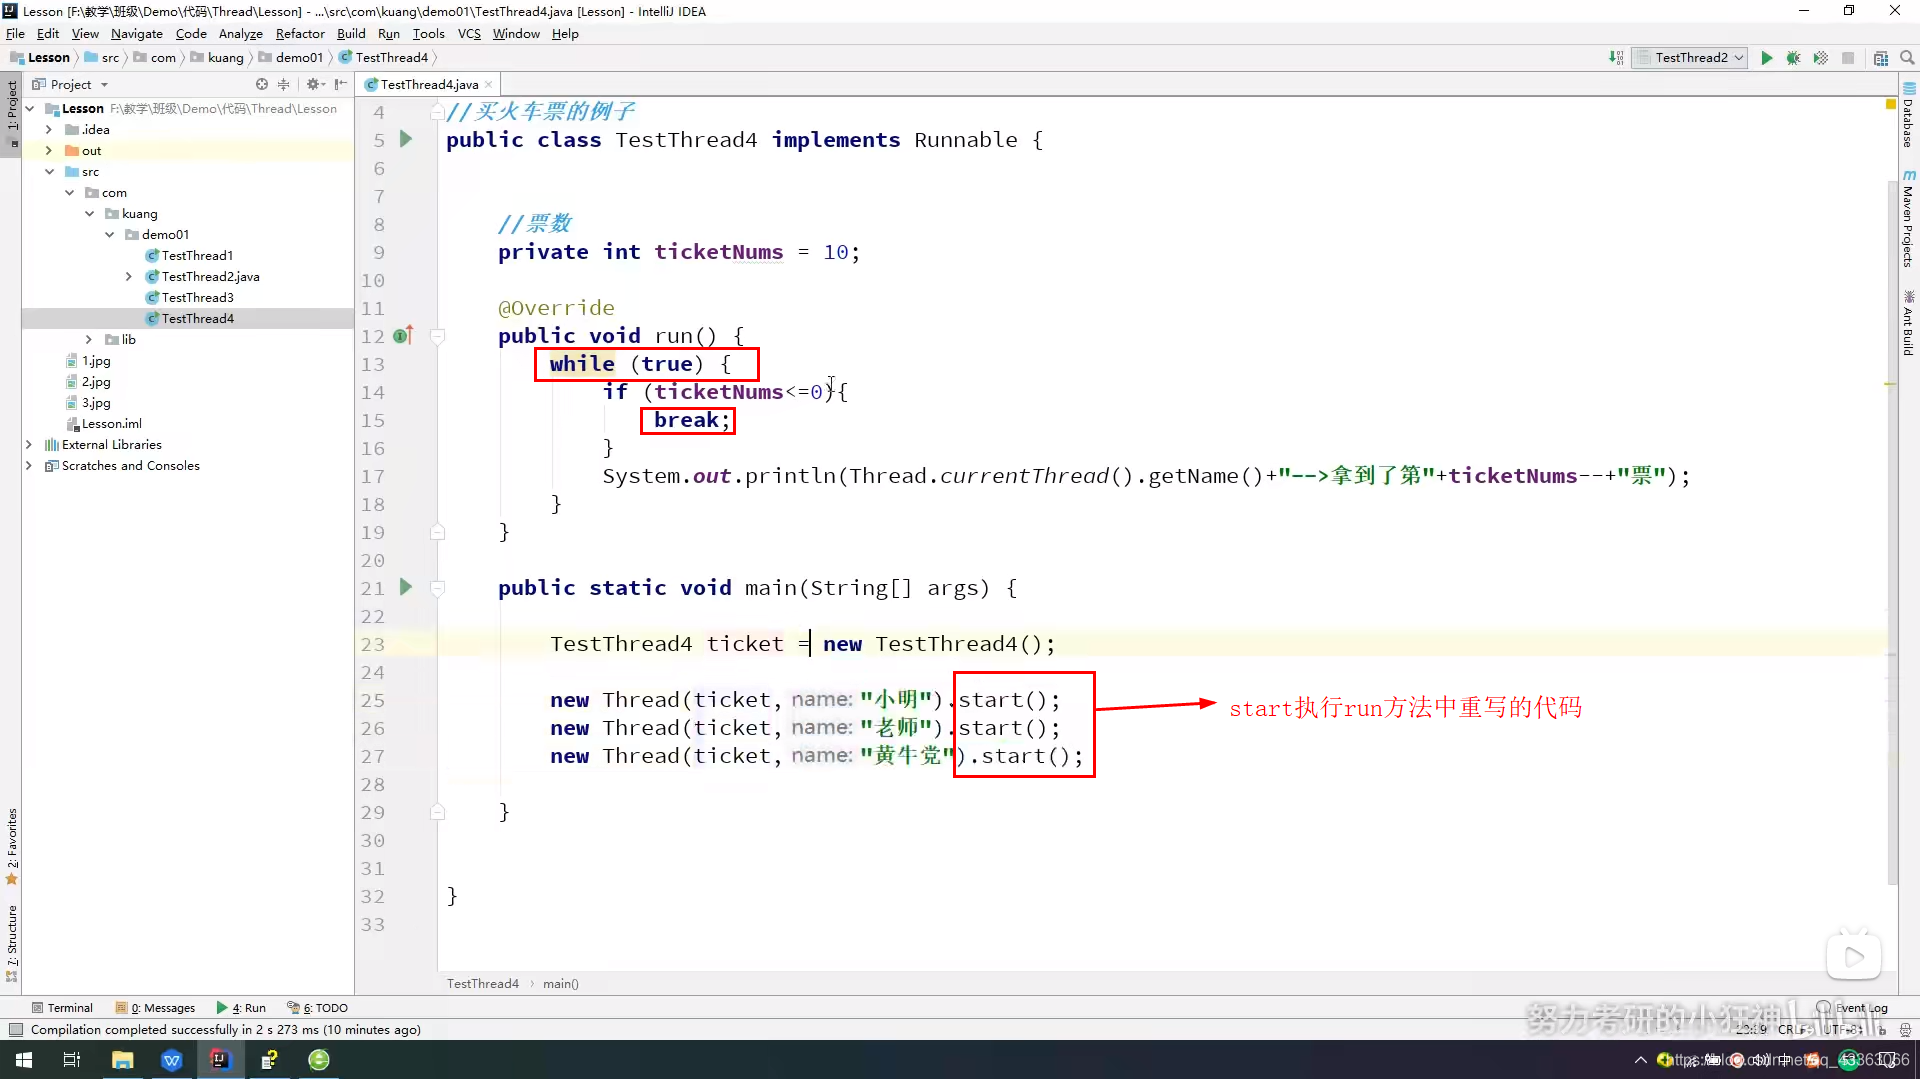The image size is (1920, 1079).
Task: Collapse the src folder
Action: pyautogui.click(x=48, y=172)
